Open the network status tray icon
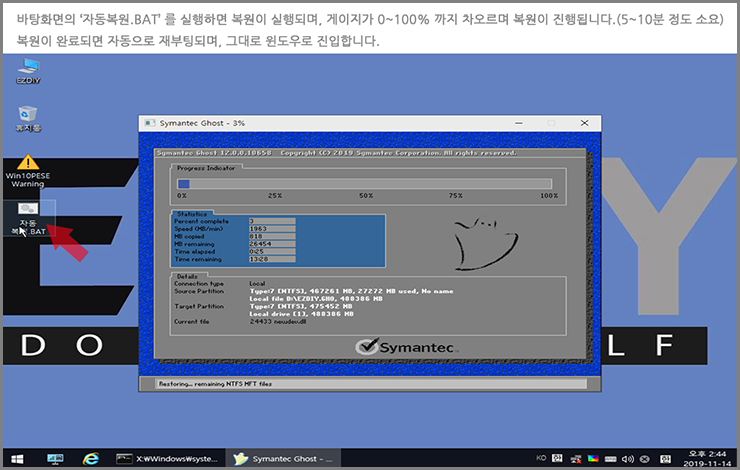 coord(576,459)
